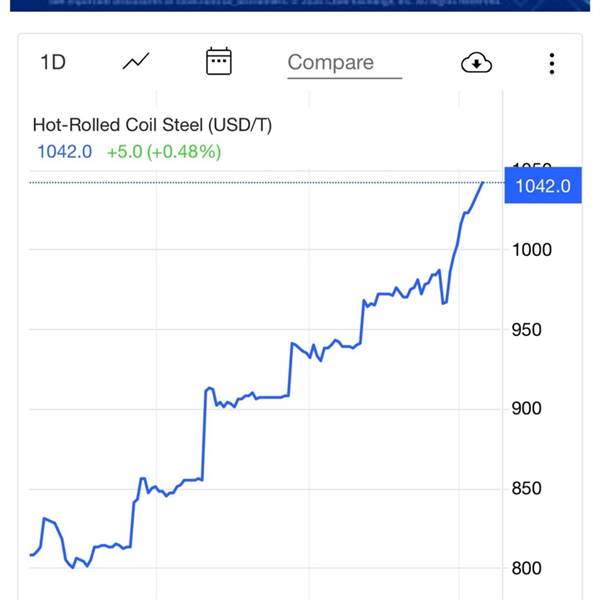
Task: Open the calendar date range picker
Action: 218,61
